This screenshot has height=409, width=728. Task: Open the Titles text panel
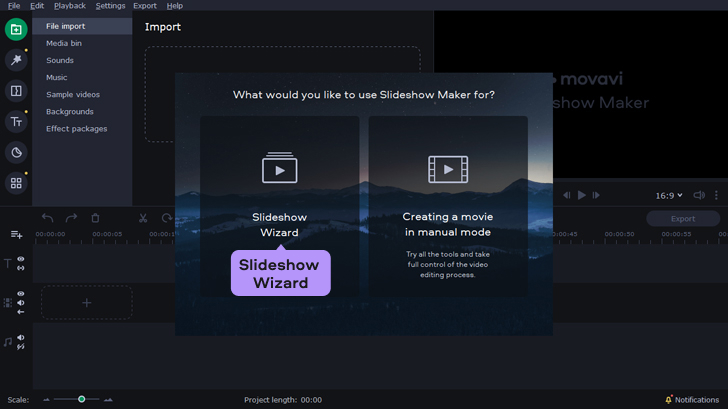(16, 122)
